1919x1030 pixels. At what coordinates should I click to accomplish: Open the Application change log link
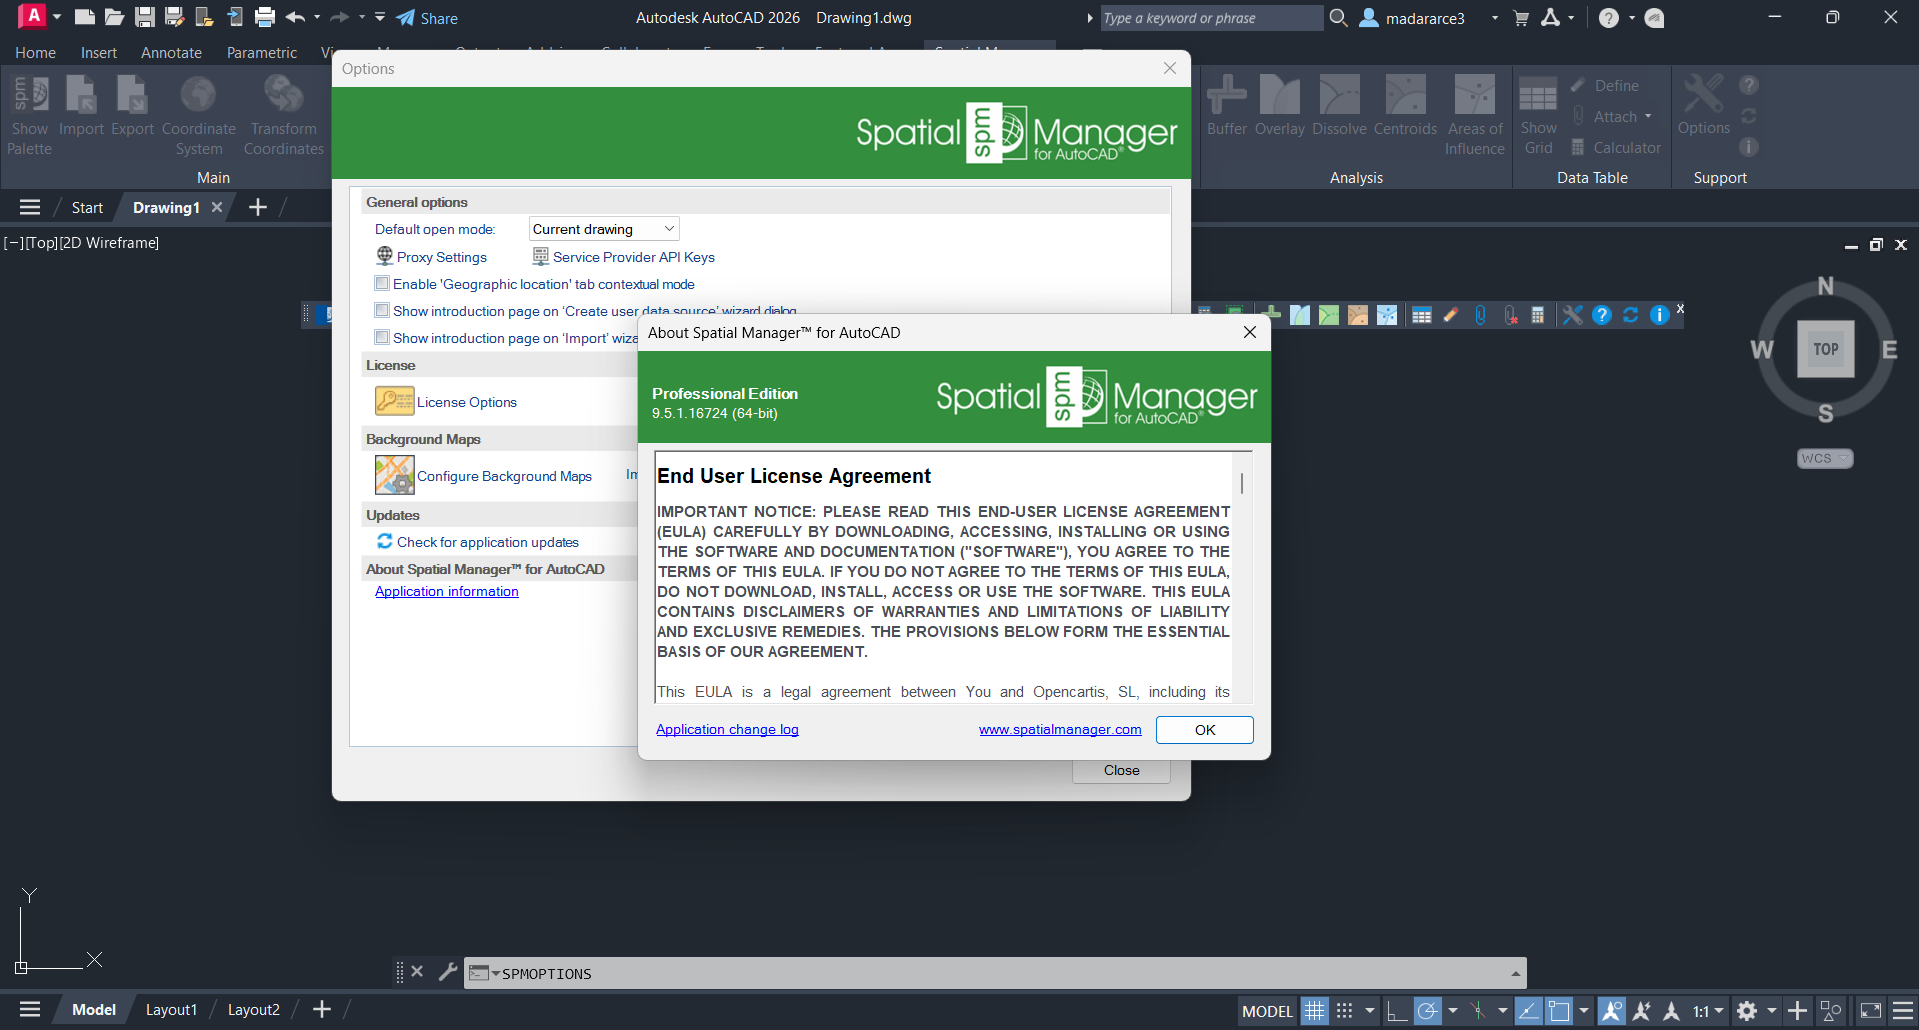[727, 729]
